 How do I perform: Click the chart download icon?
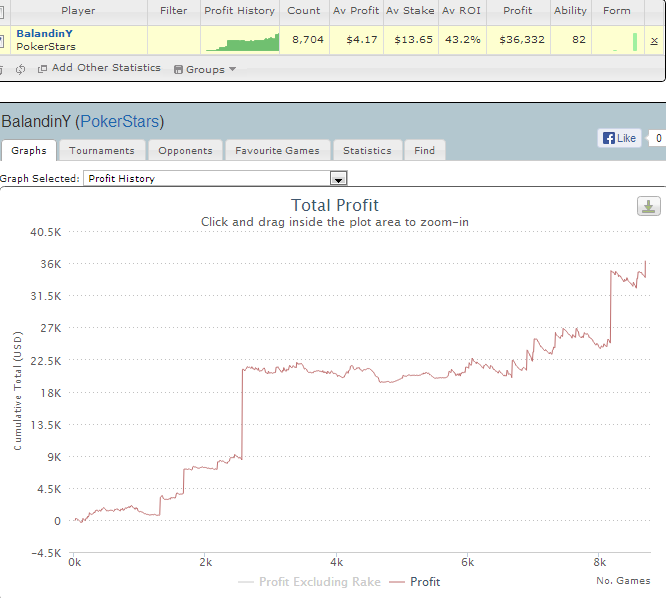[648, 206]
